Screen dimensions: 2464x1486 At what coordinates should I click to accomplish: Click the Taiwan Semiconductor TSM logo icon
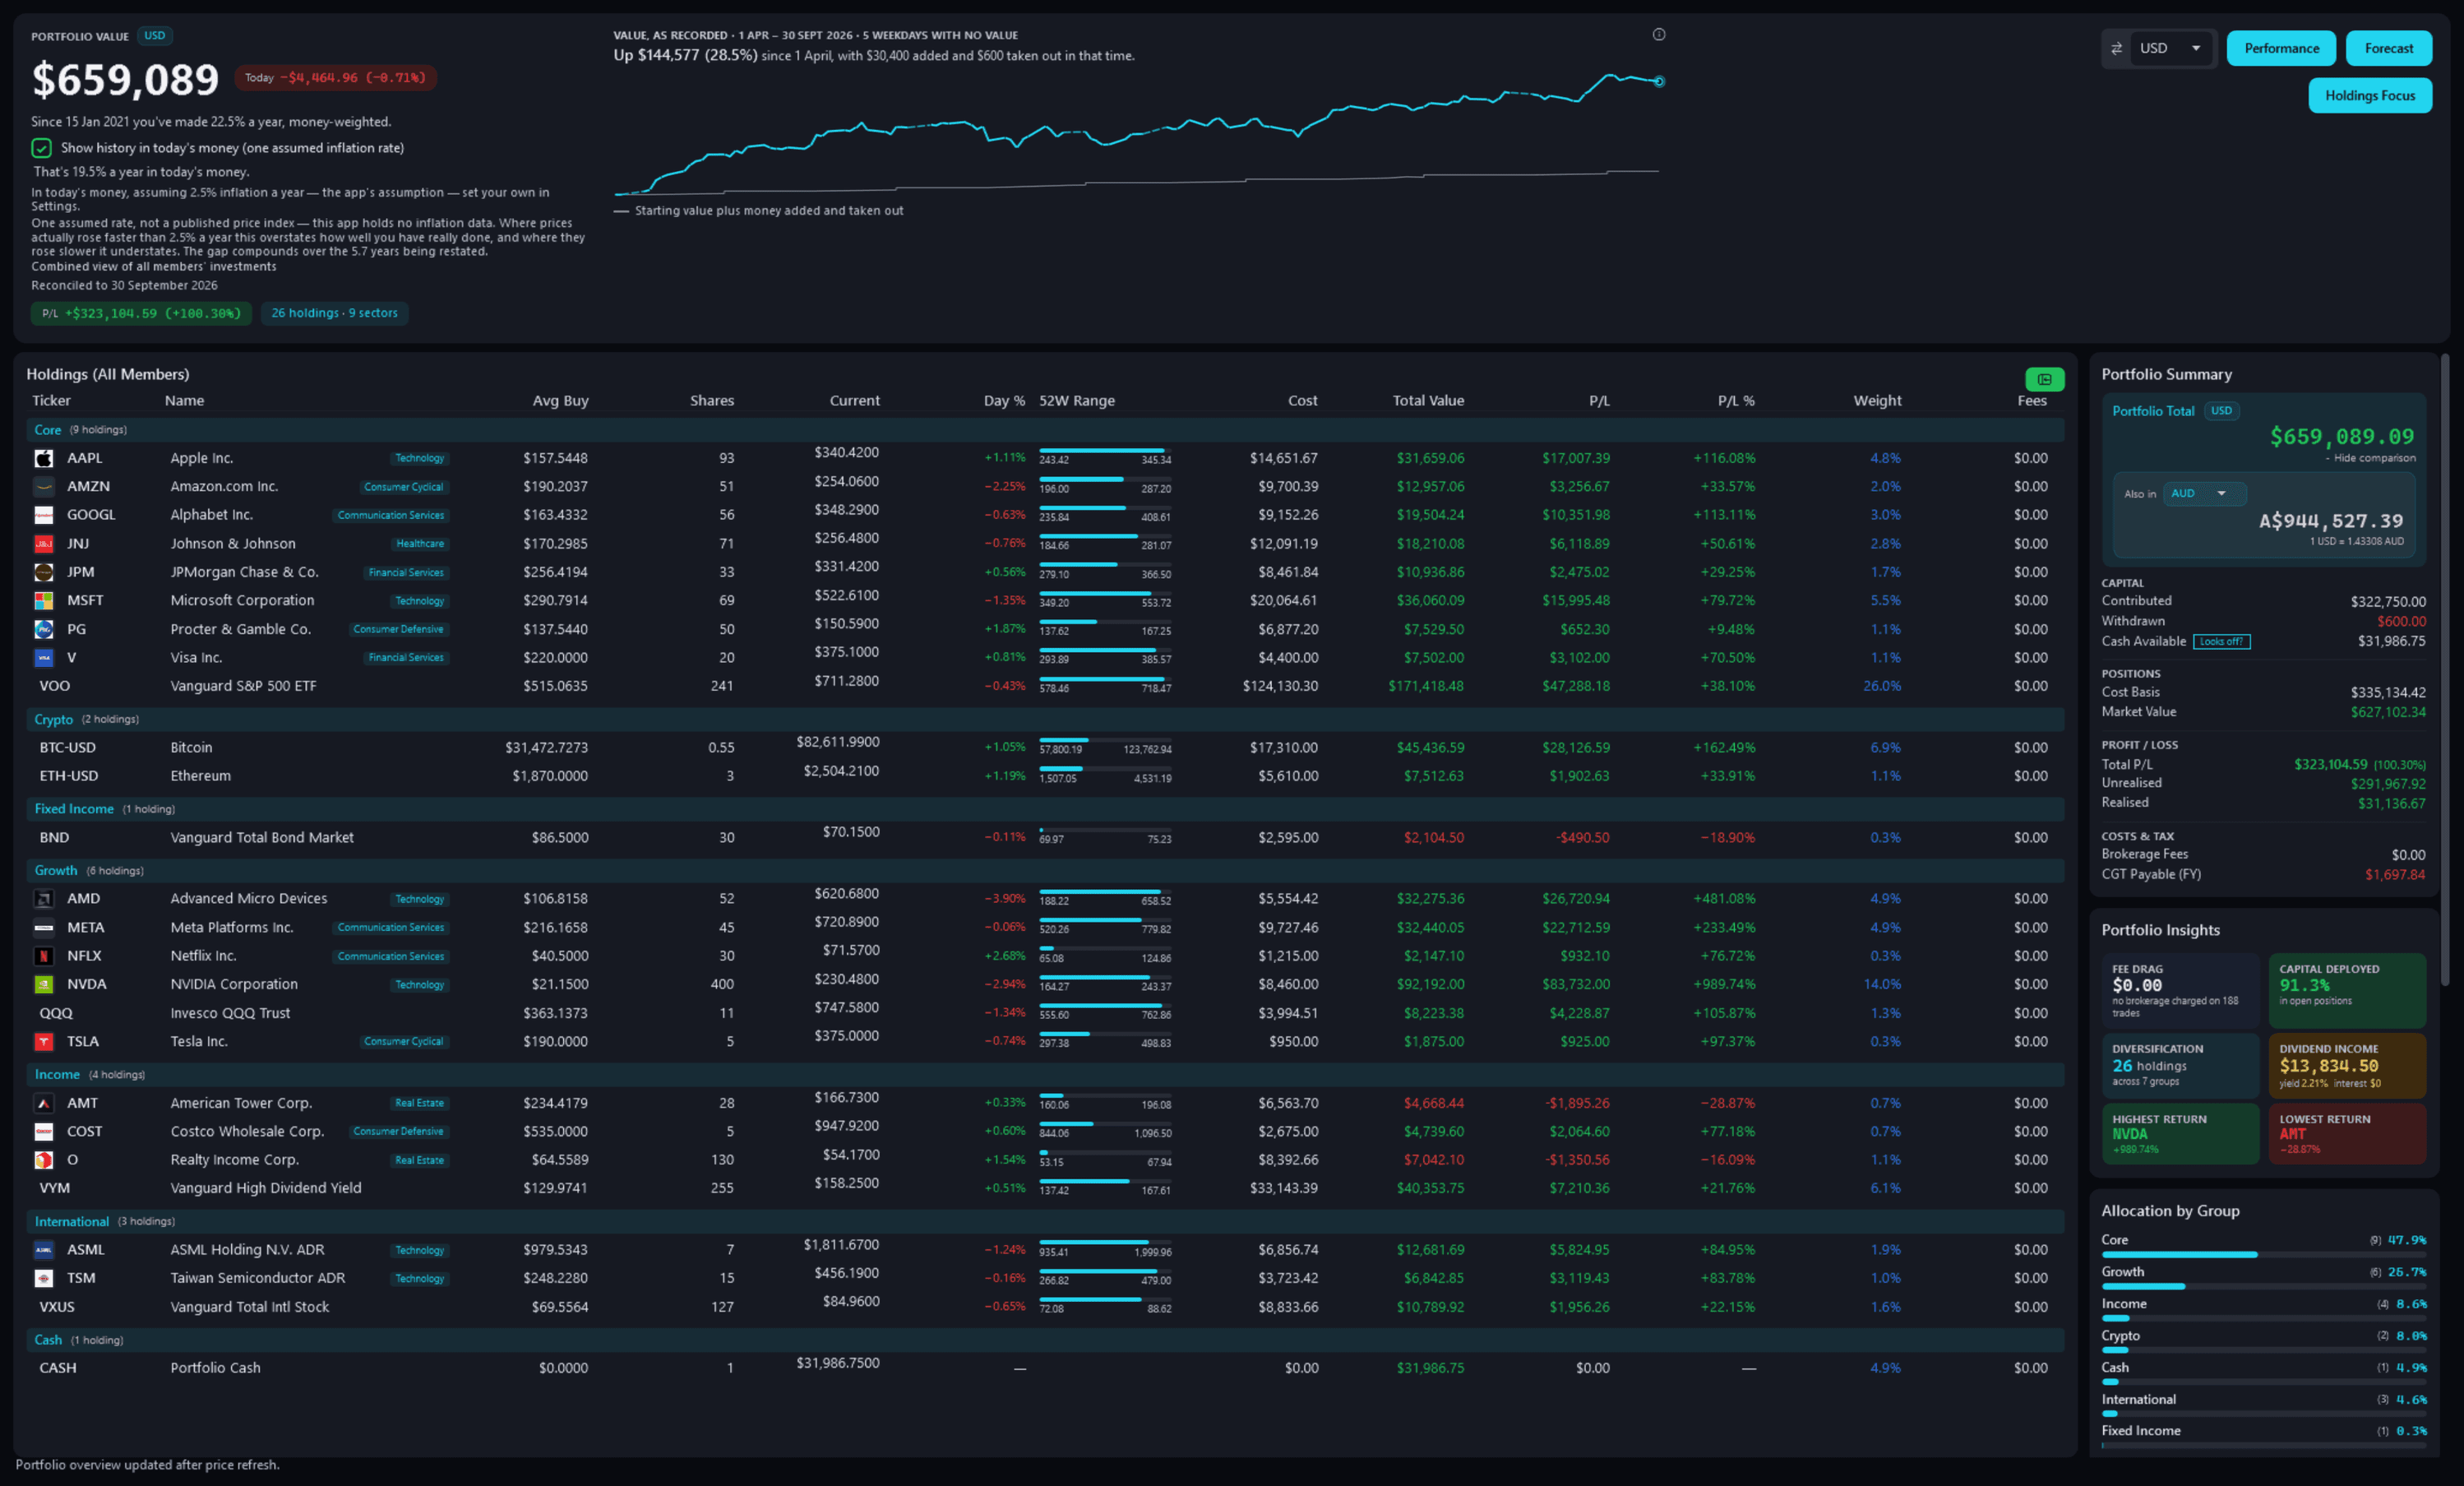point(44,1278)
